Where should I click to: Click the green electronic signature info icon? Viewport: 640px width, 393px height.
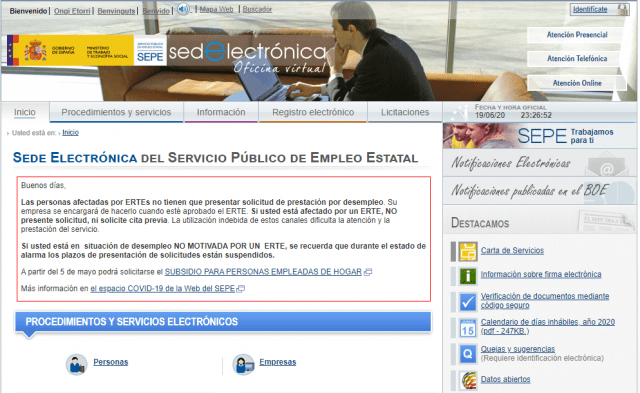pyautogui.click(x=468, y=276)
